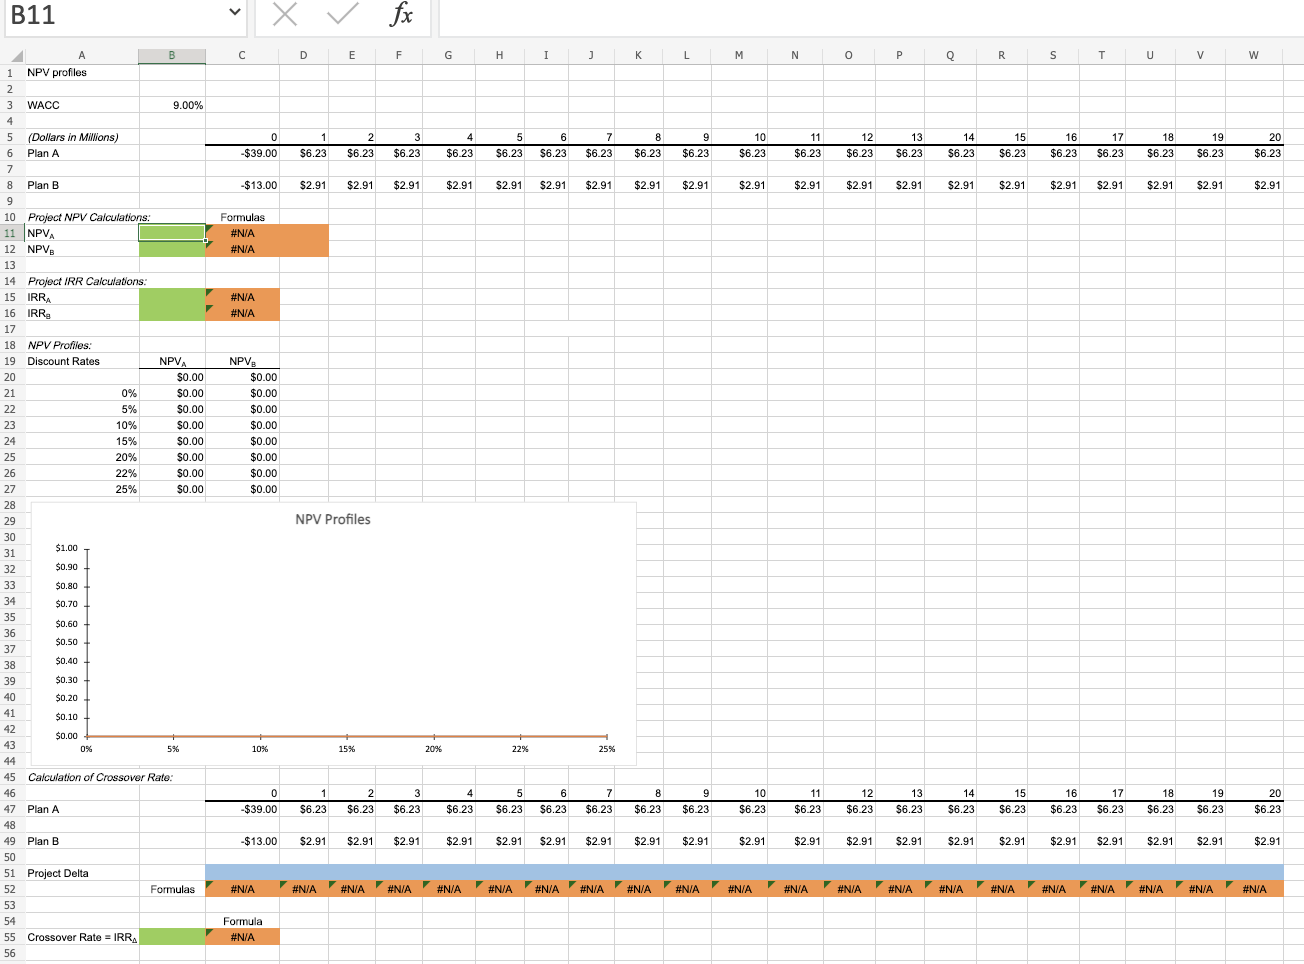1304x964 pixels.
Task: Click 'Project IRR Calculations:' heading cell
Action: tap(87, 281)
